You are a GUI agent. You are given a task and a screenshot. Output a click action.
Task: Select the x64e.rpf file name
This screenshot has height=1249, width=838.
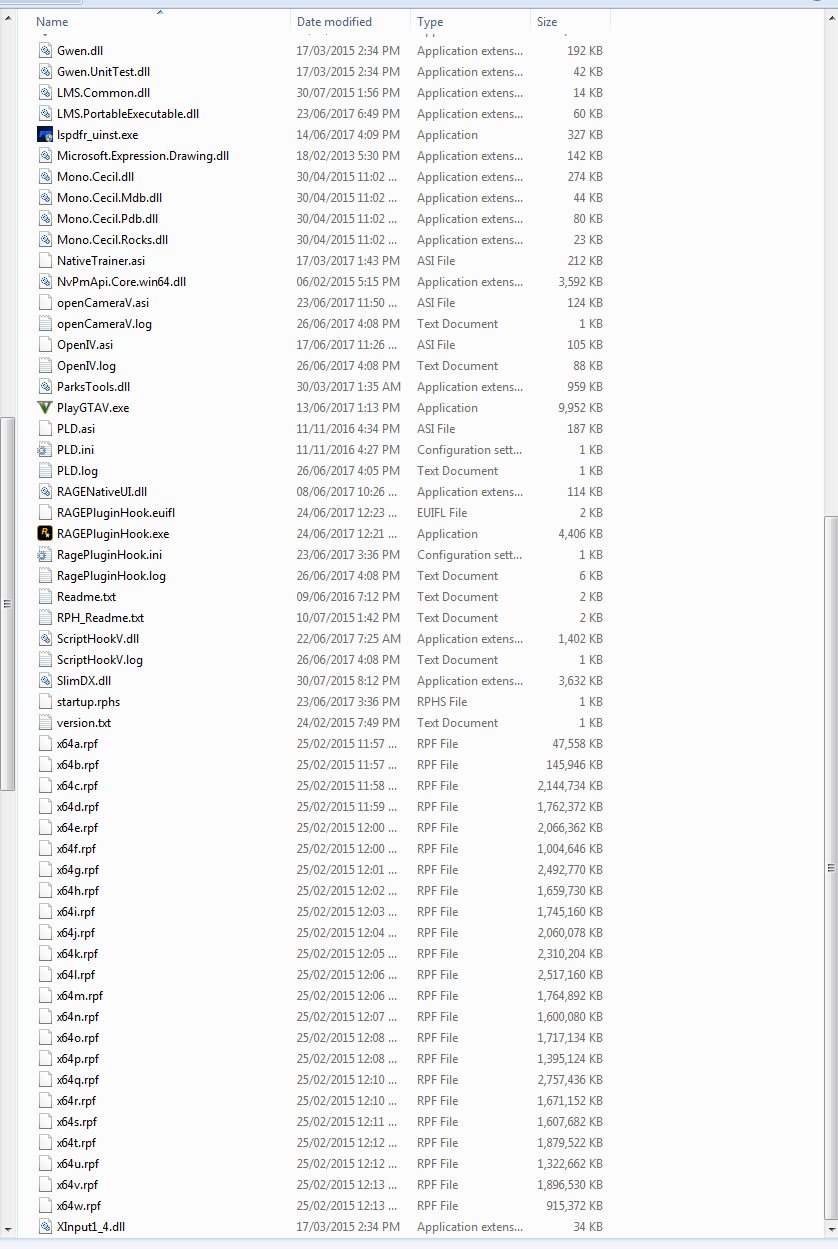tap(78, 827)
